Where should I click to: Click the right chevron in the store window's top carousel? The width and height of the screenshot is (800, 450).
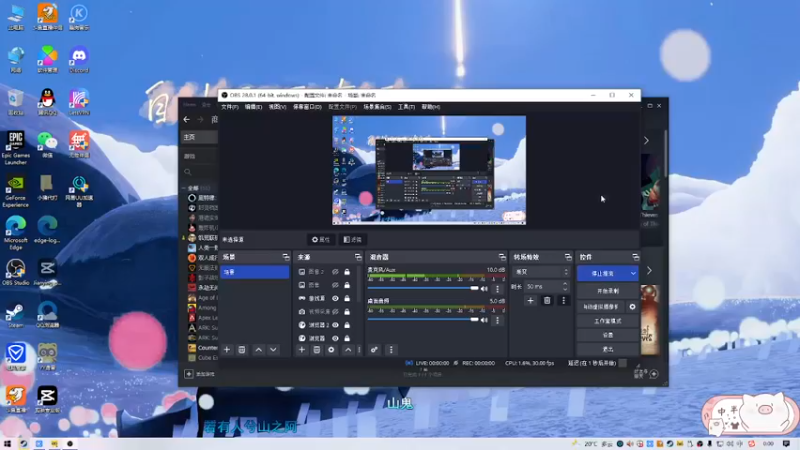point(646,140)
